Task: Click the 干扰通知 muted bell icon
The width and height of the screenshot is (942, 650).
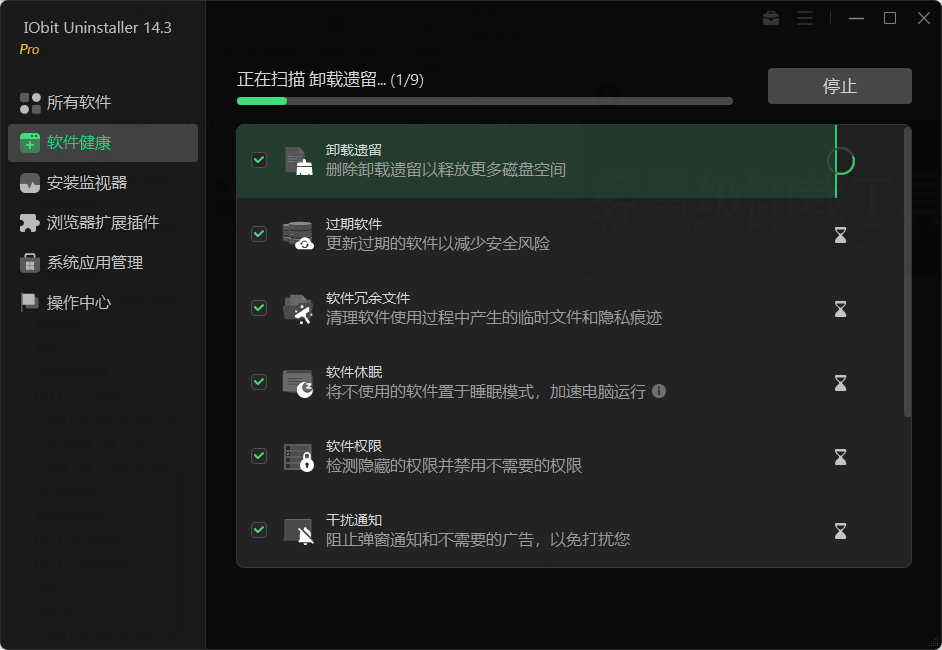Action: tap(299, 531)
